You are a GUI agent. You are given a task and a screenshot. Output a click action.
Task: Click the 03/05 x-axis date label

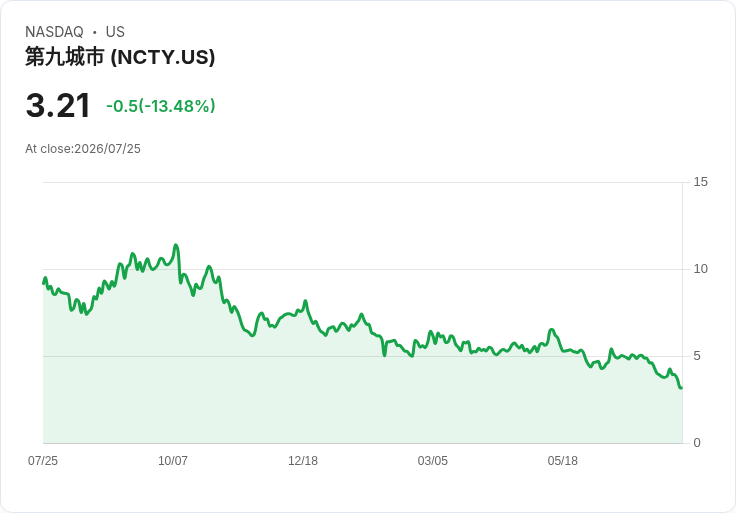[x=432, y=461]
